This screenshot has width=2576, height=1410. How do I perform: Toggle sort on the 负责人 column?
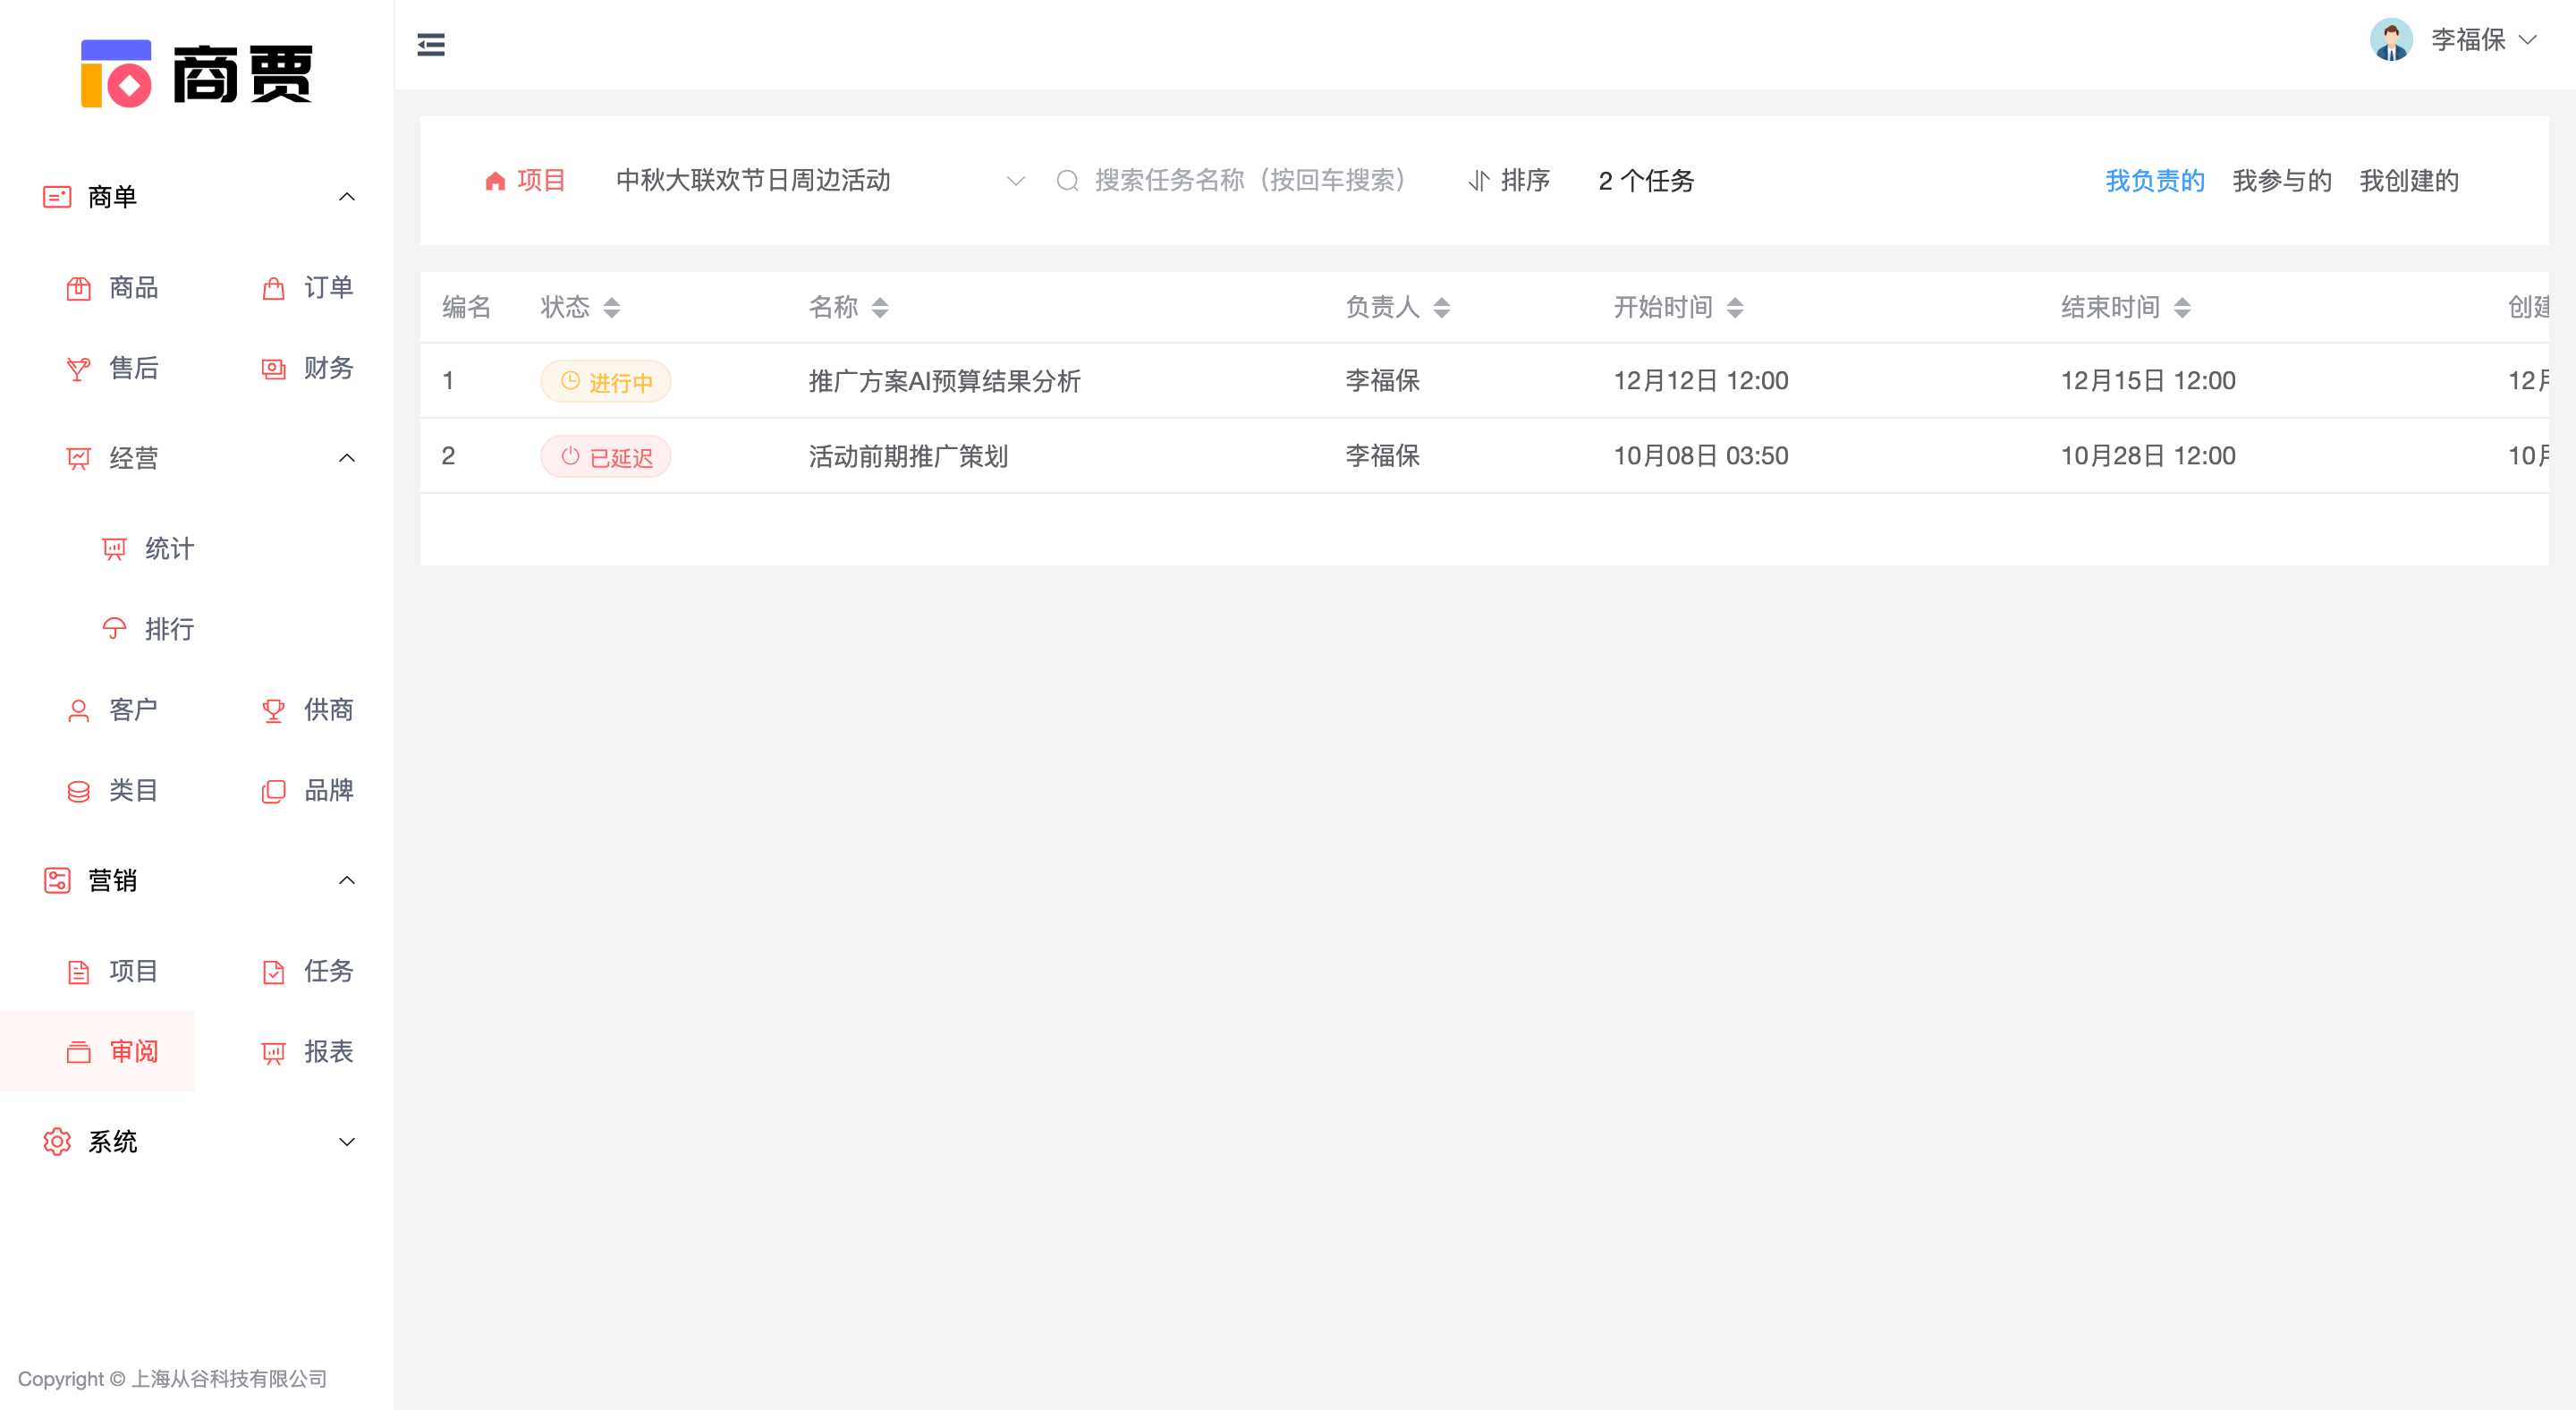click(1441, 308)
